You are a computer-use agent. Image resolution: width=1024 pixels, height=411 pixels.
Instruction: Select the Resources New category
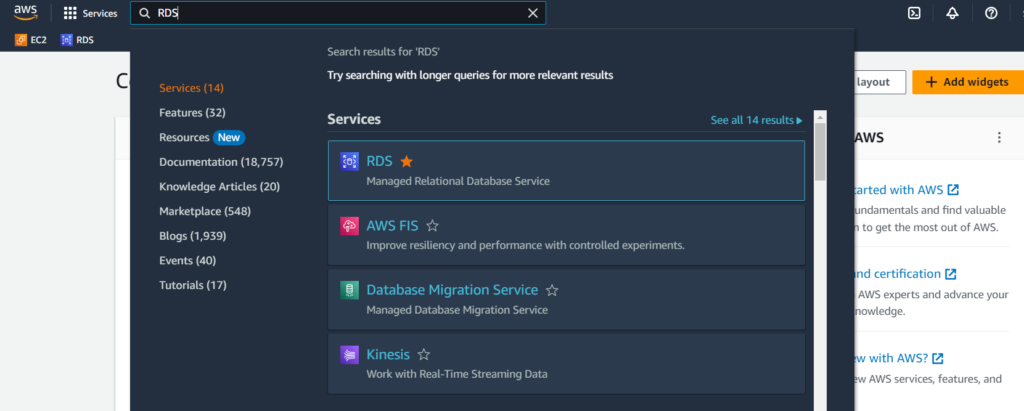click(202, 137)
